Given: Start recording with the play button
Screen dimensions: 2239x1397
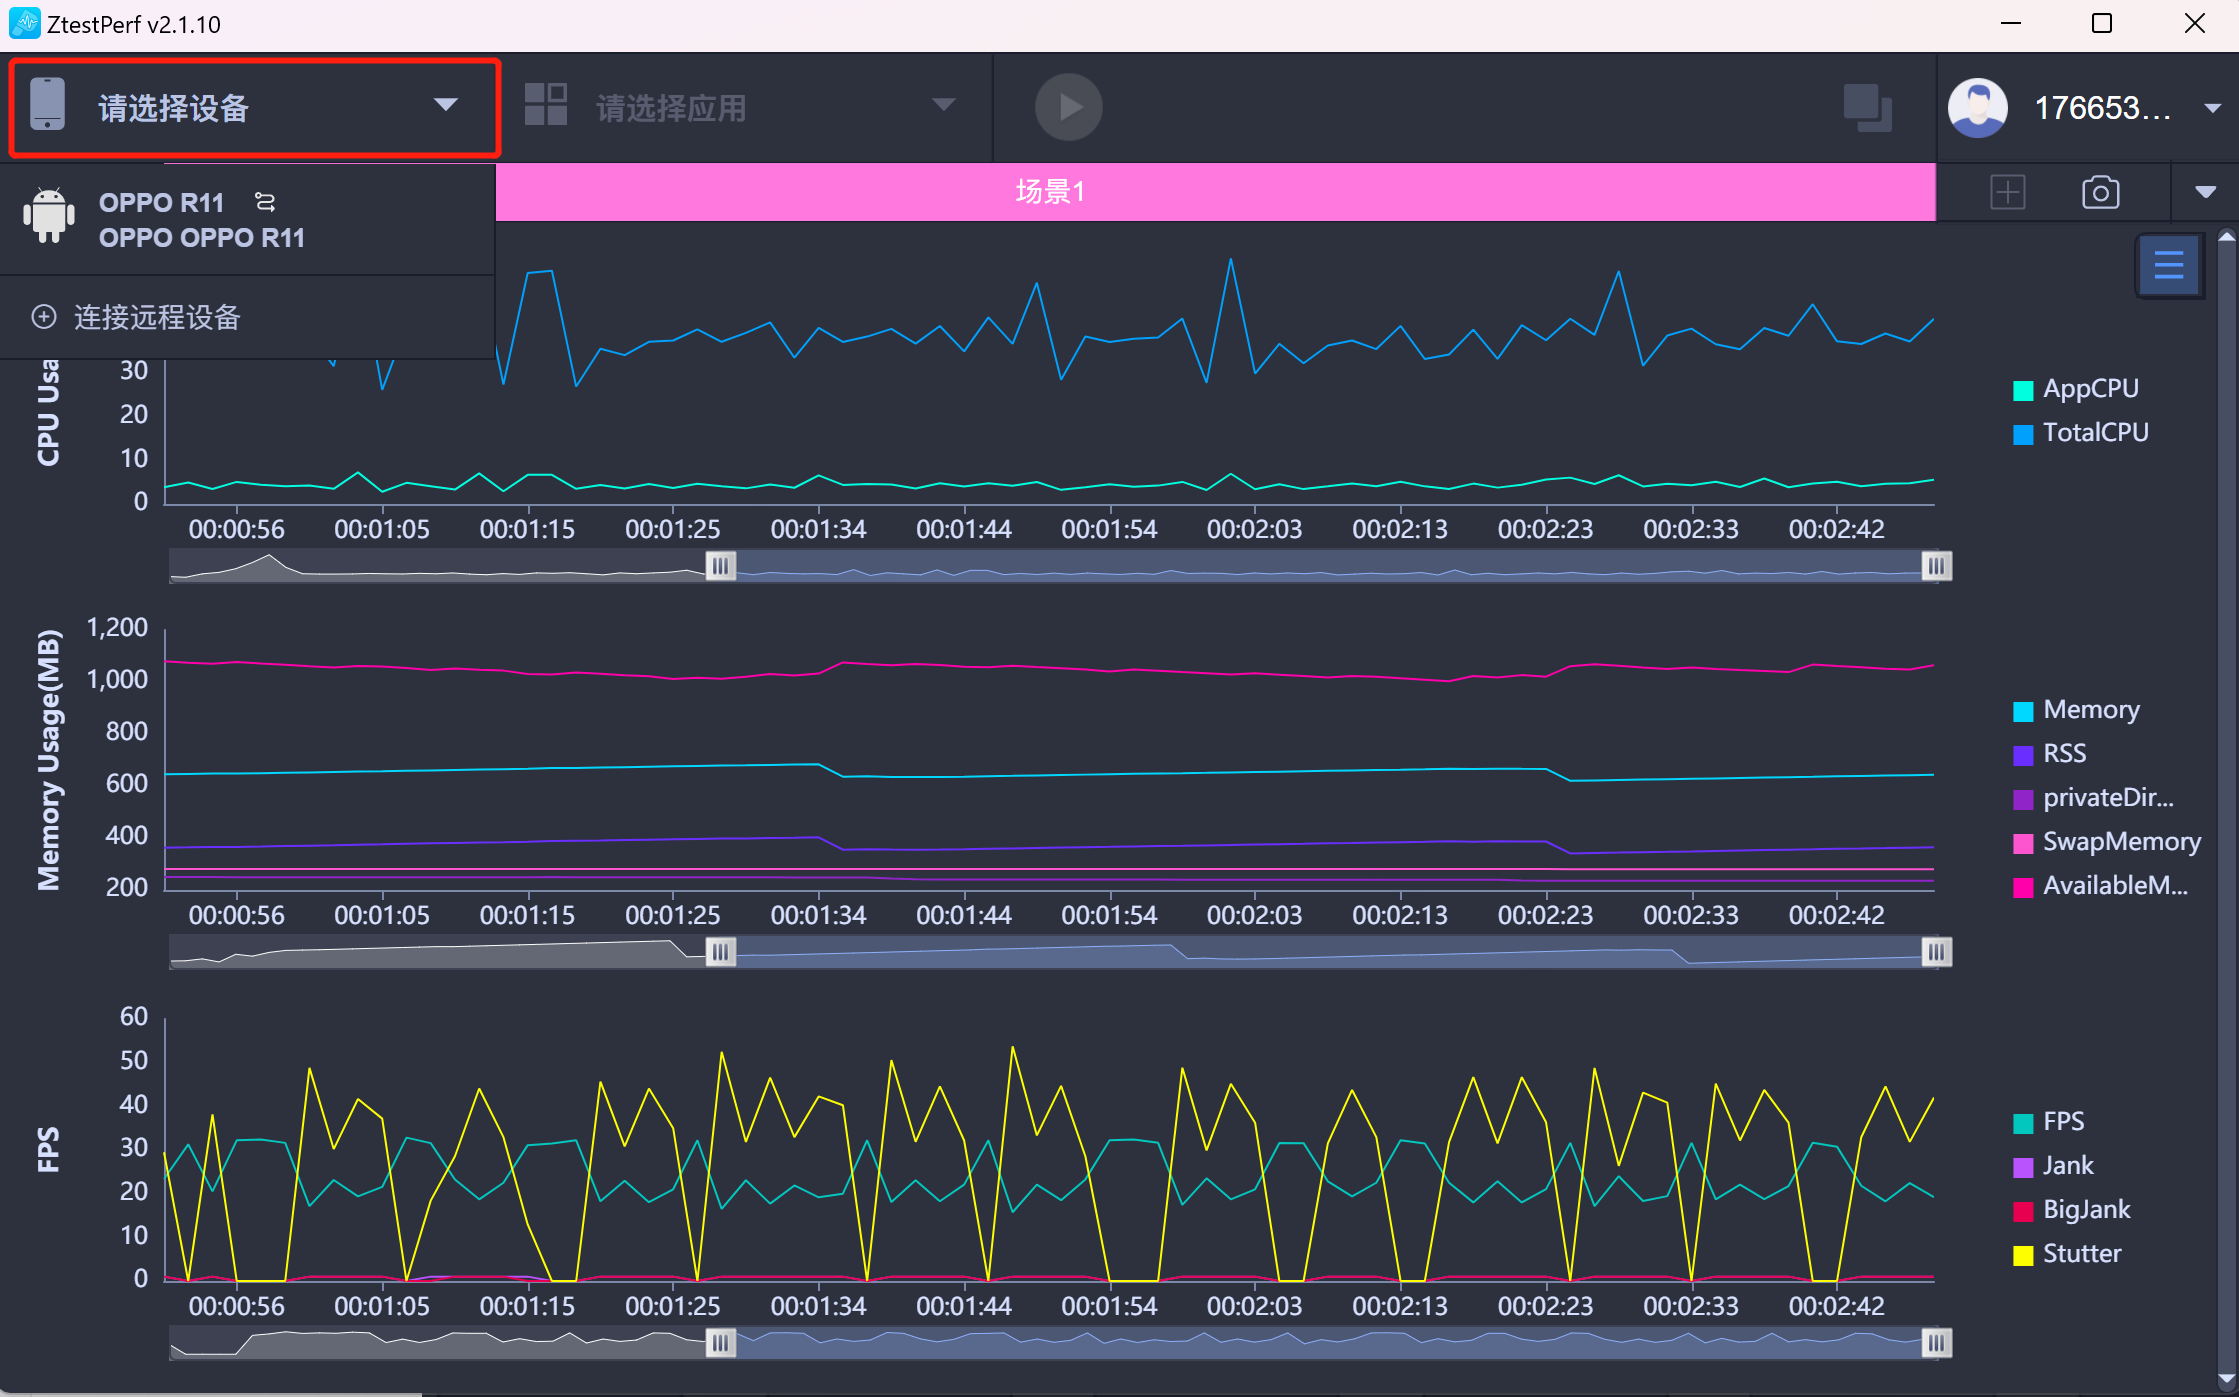Looking at the screenshot, I should 1068,106.
